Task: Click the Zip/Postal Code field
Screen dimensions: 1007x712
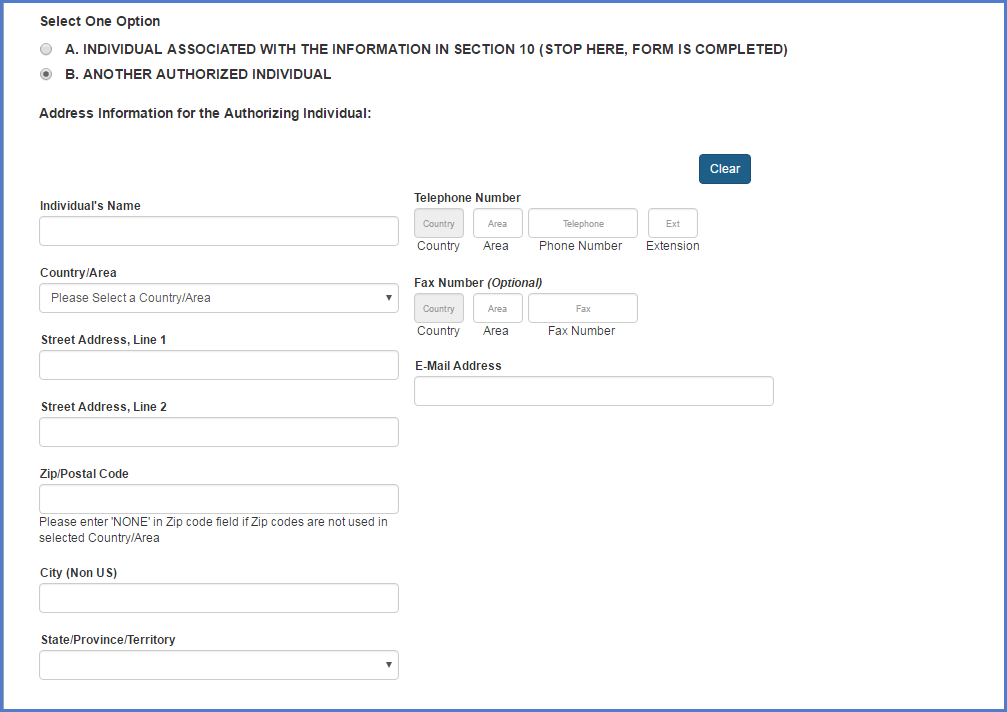Action: point(219,499)
